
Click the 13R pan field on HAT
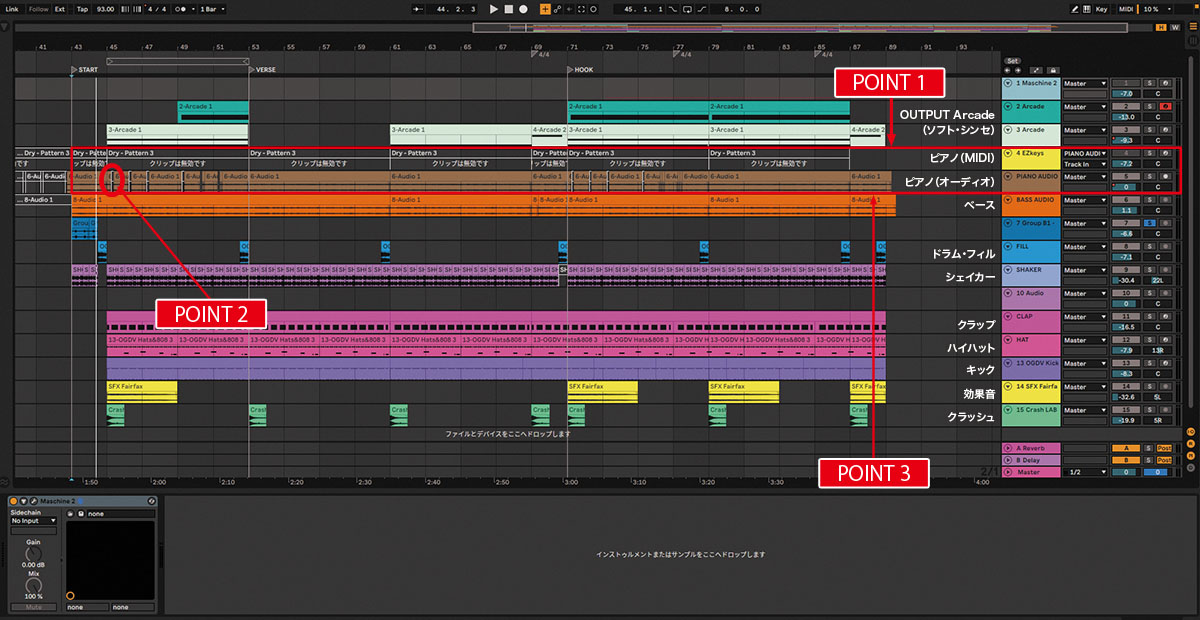pos(1158,352)
